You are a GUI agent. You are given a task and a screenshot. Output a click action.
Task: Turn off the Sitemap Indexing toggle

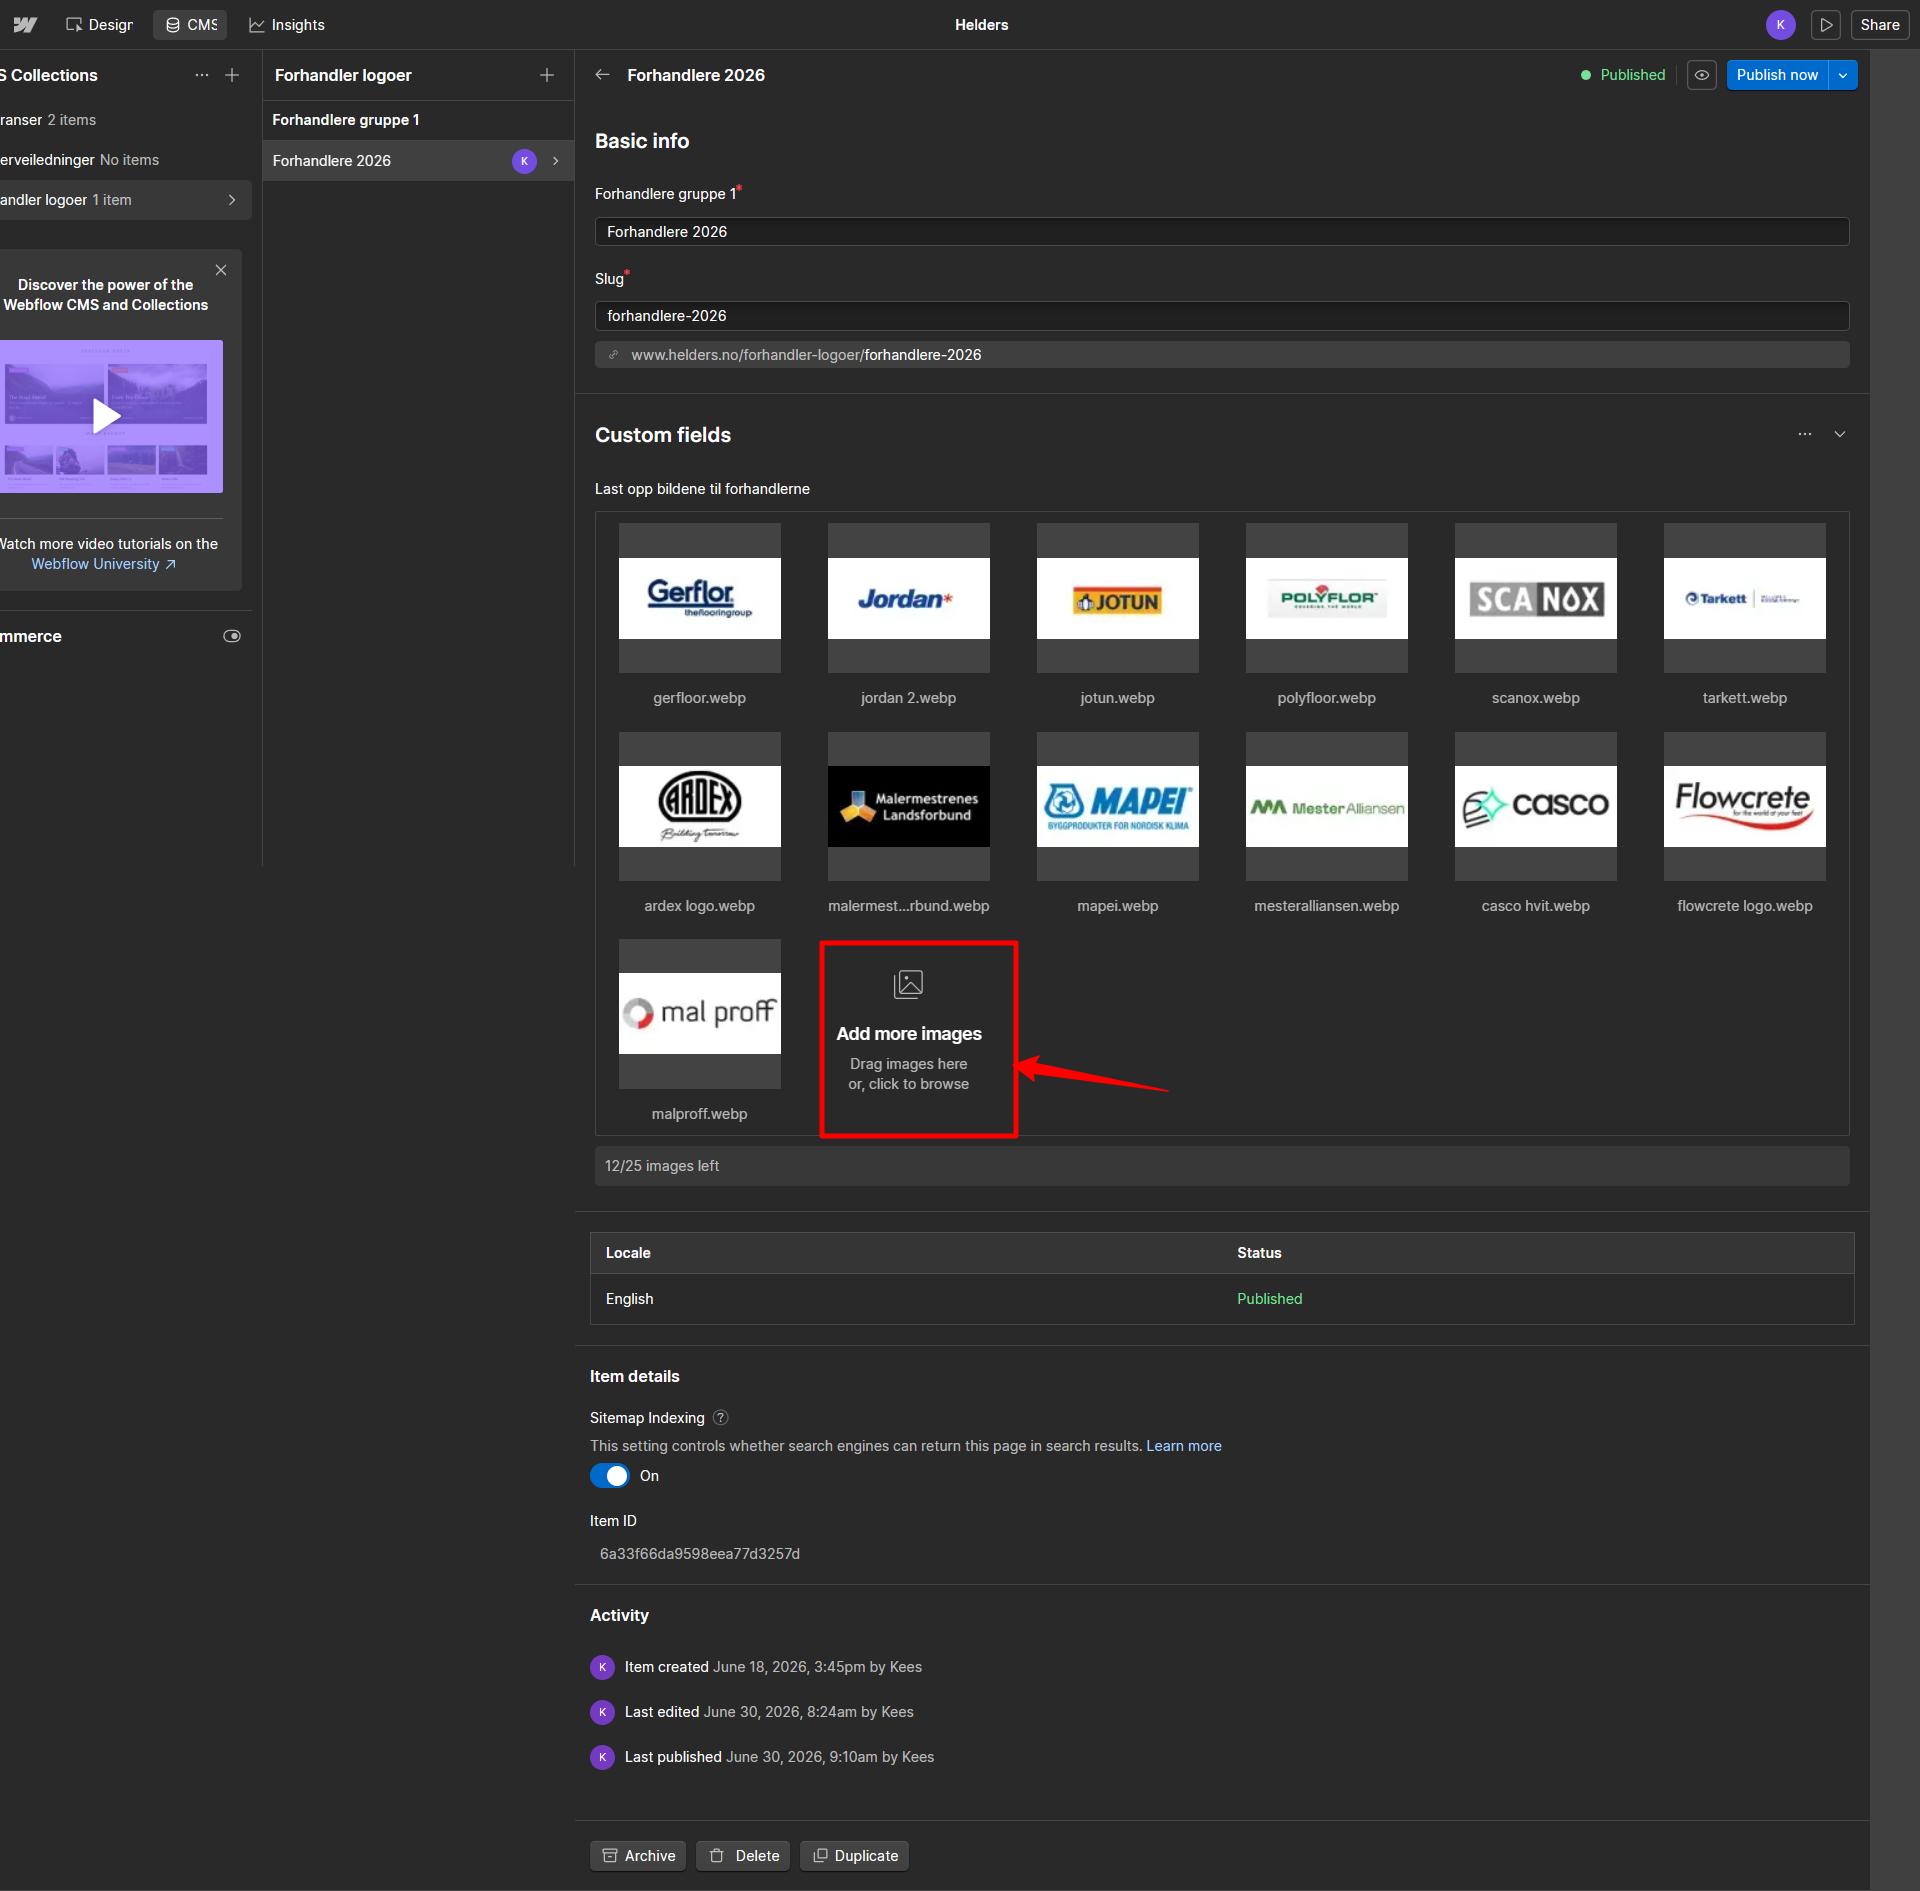609,1476
